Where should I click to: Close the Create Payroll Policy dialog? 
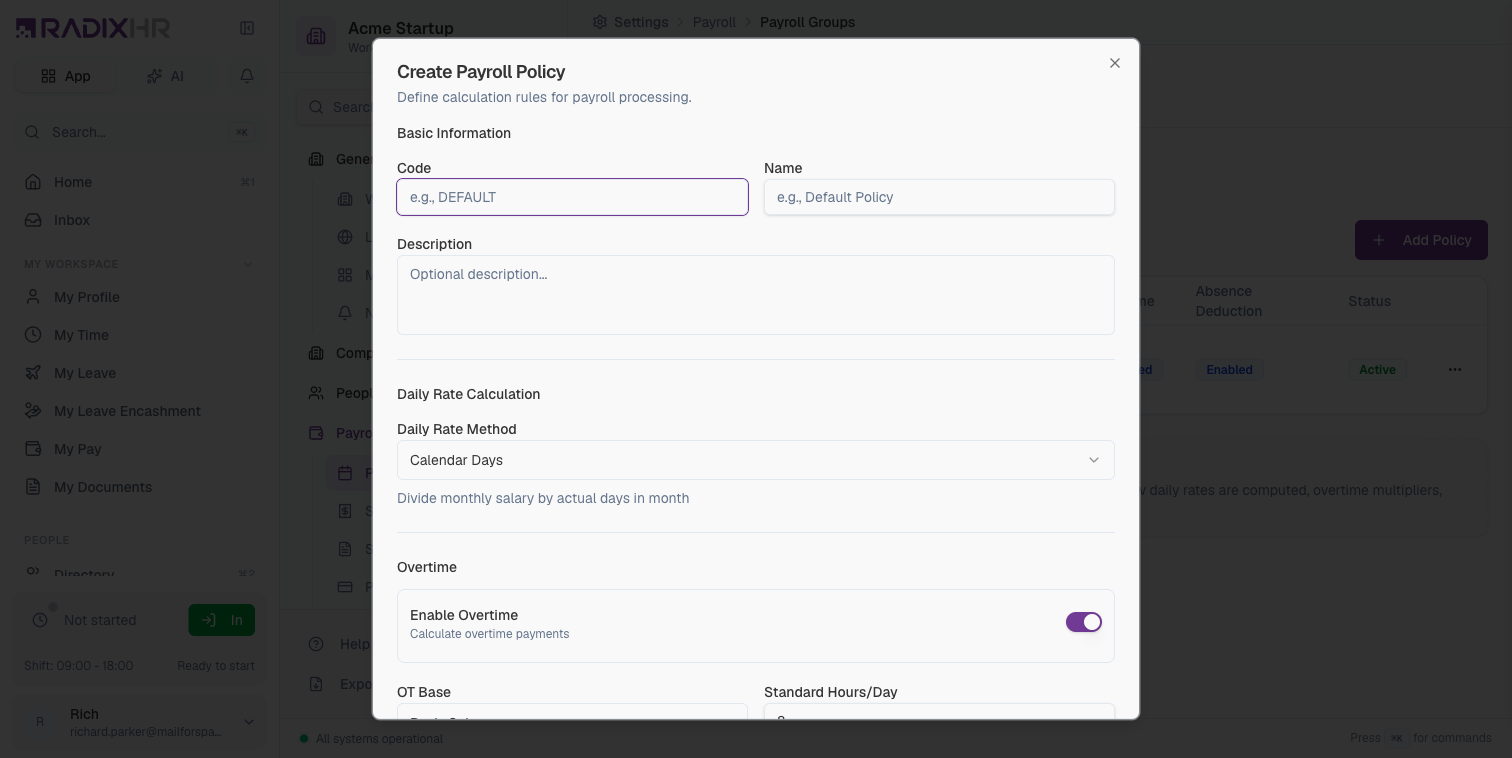click(1115, 63)
